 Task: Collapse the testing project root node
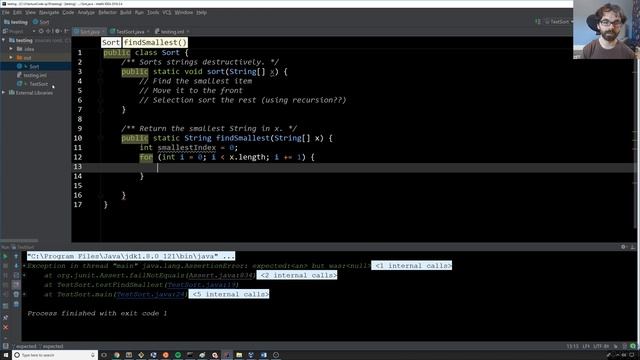coord(4,40)
